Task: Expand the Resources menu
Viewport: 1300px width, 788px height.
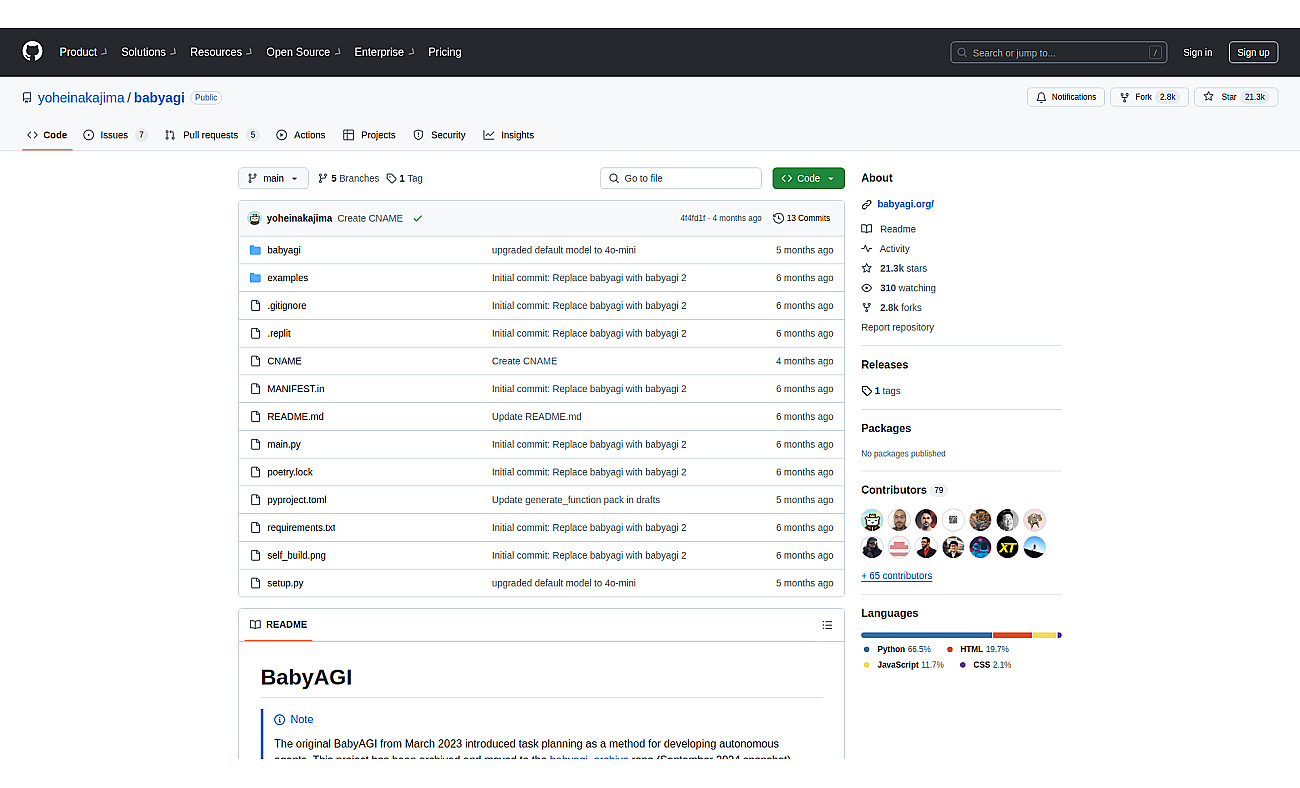Action: (221, 52)
